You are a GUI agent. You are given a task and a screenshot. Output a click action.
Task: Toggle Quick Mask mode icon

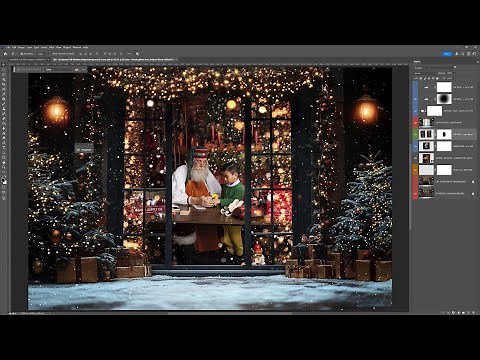pos(4,187)
